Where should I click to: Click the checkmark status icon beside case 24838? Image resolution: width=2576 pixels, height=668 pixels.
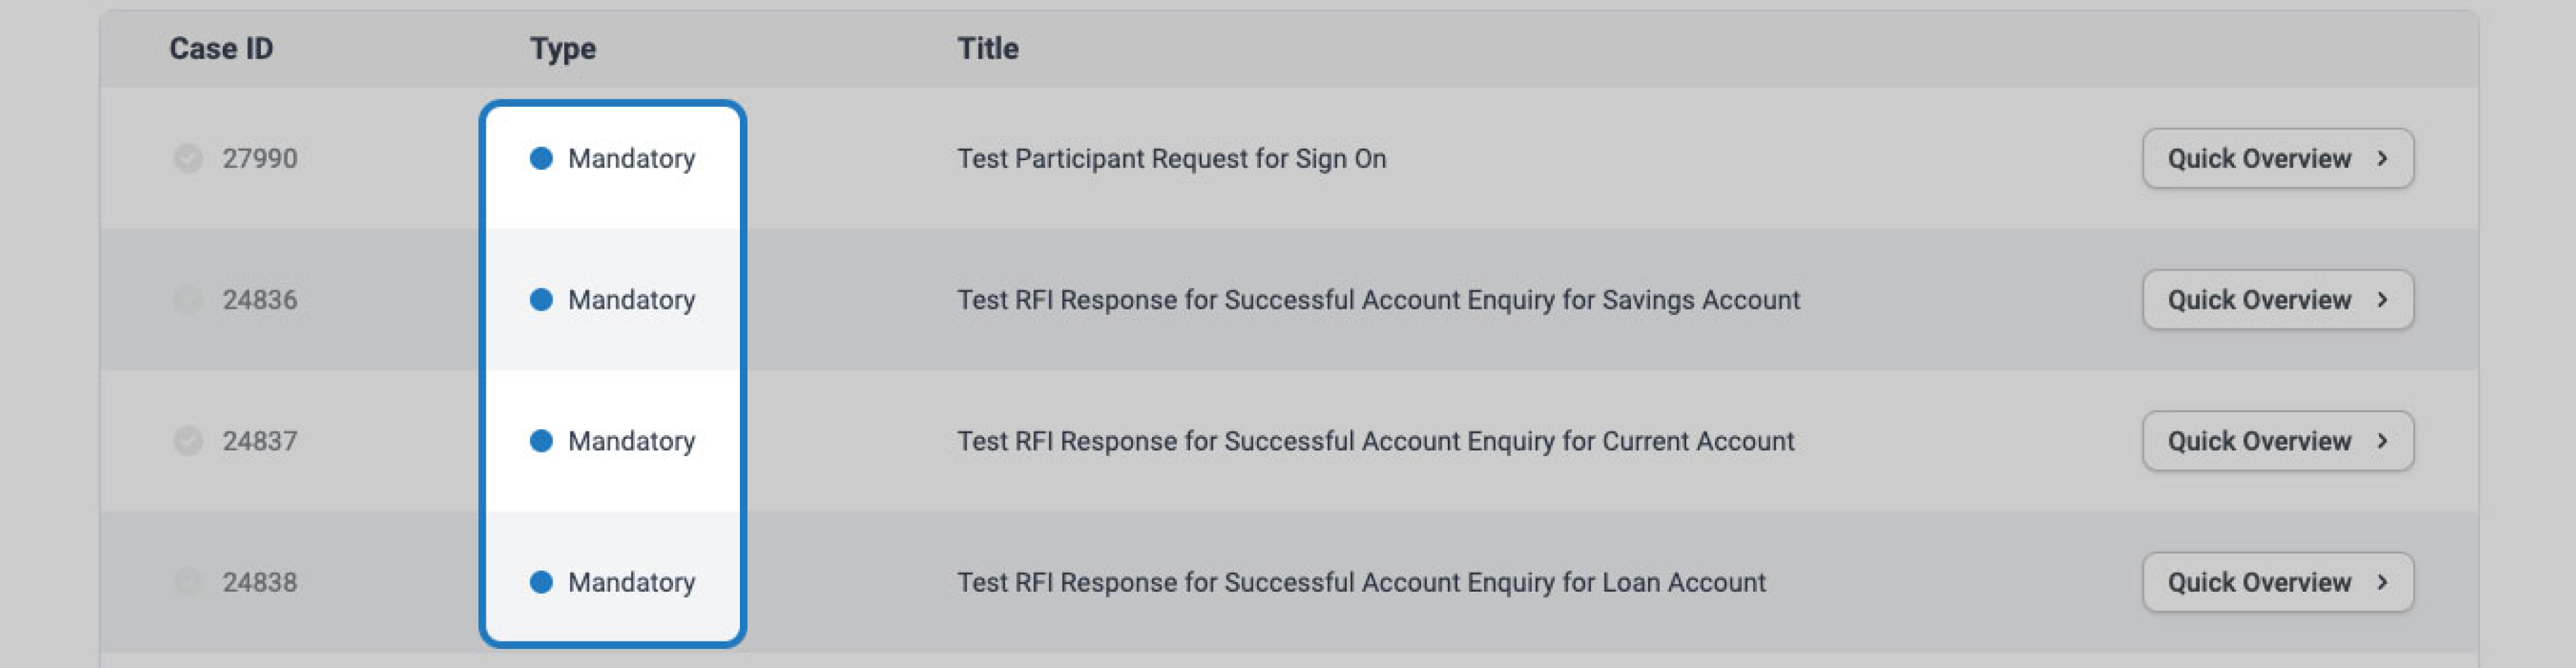click(188, 581)
